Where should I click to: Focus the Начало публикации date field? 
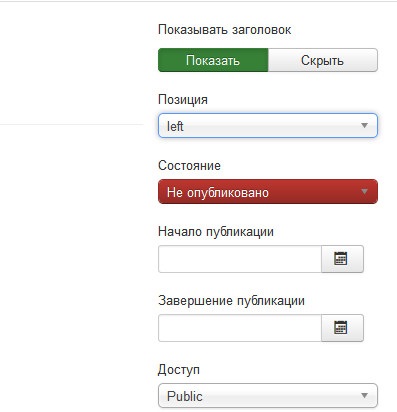pyautogui.click(x=240, y=259)
